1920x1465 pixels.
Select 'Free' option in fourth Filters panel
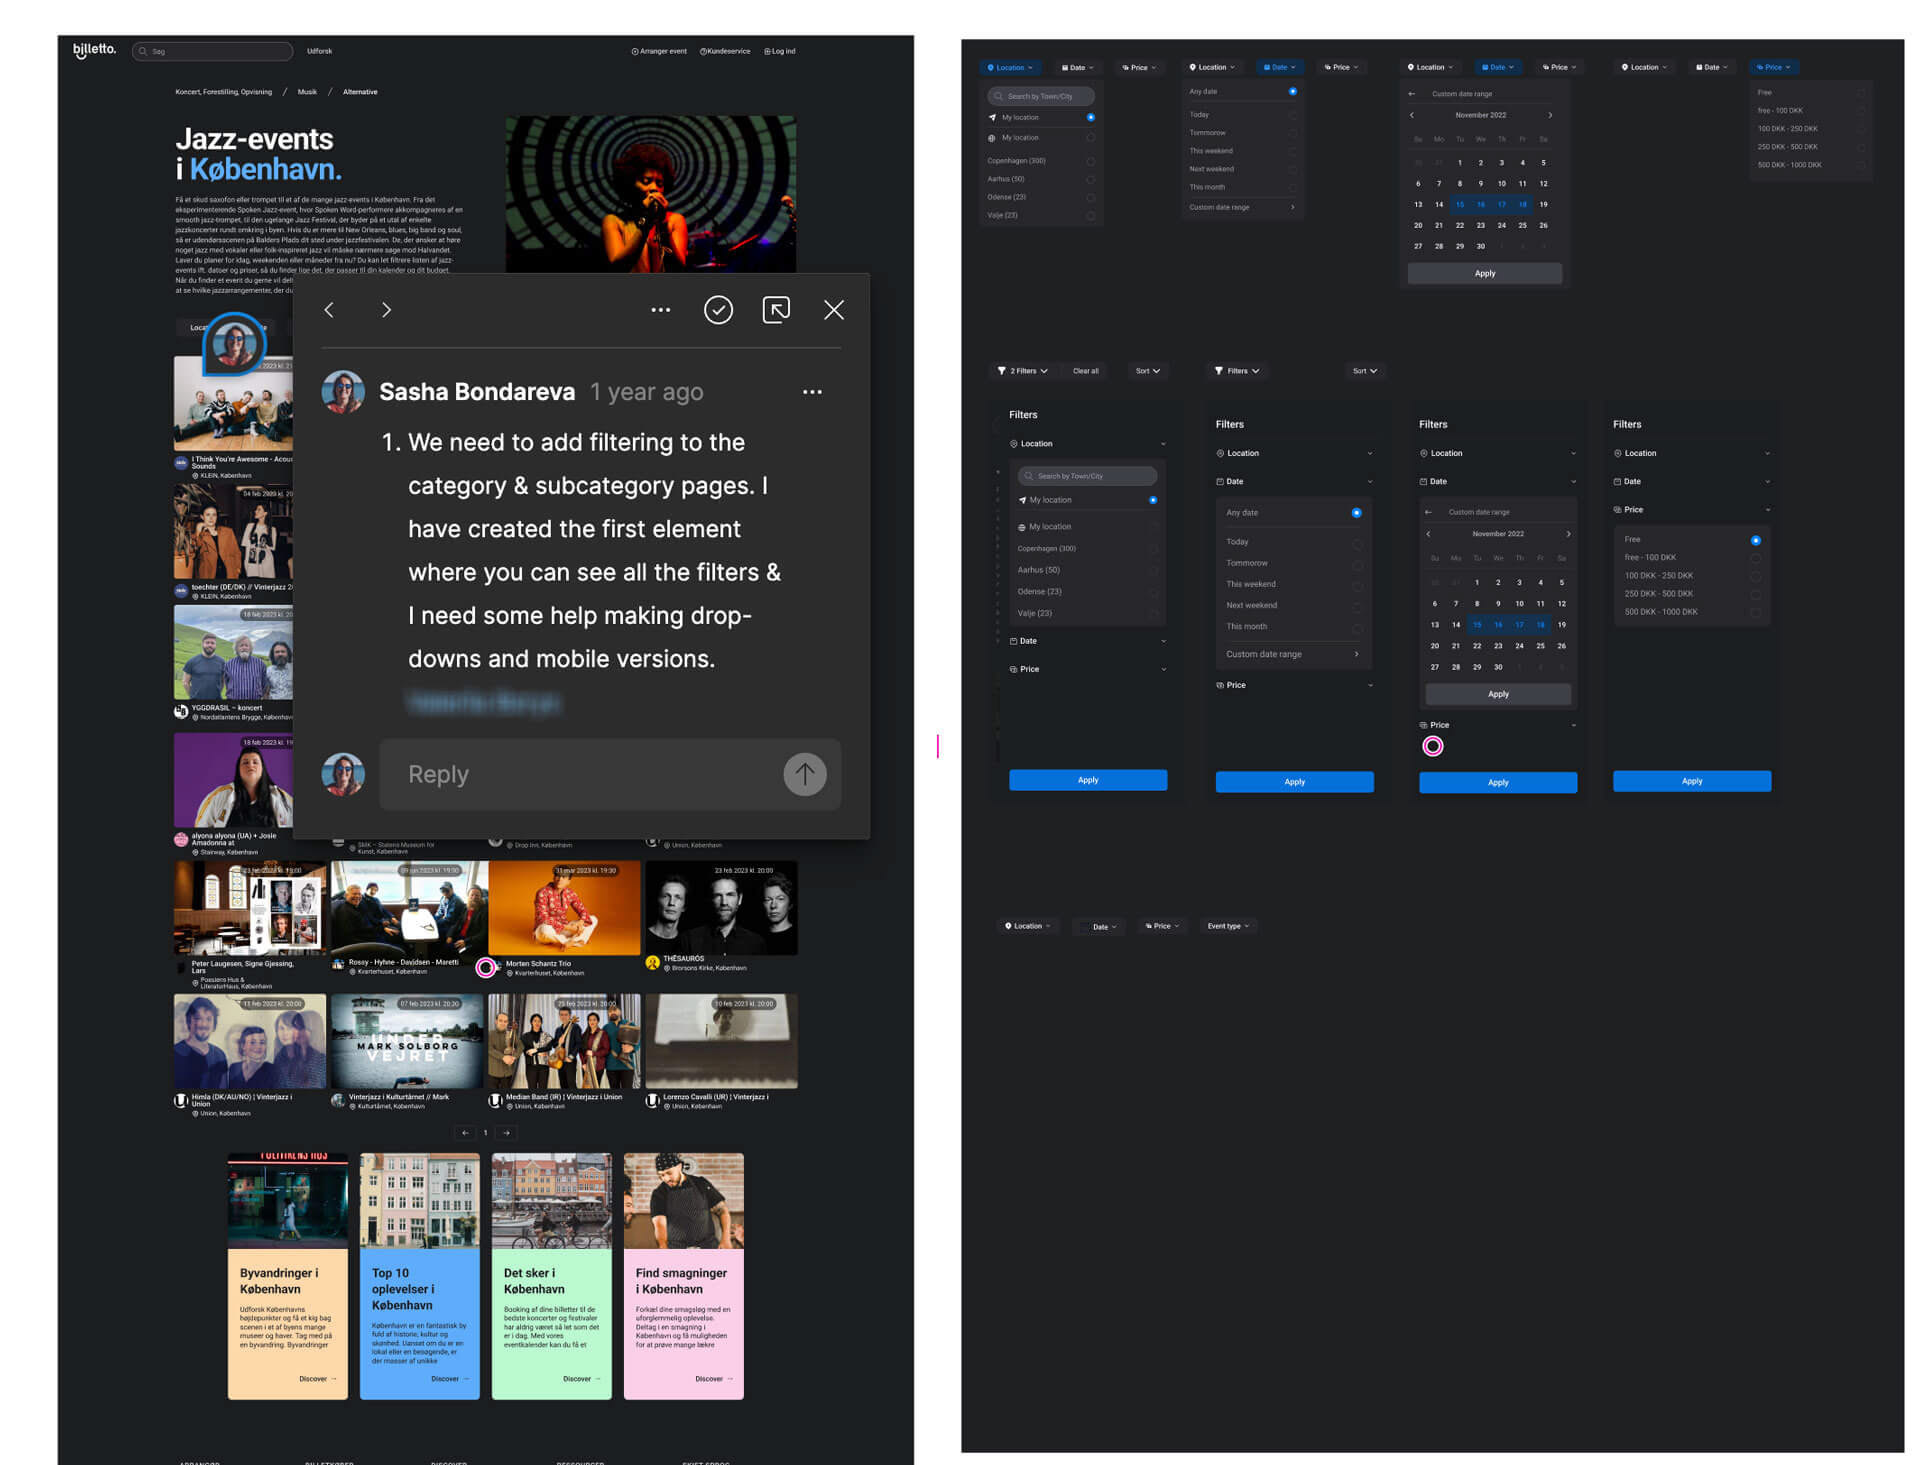coord(1692,540)
